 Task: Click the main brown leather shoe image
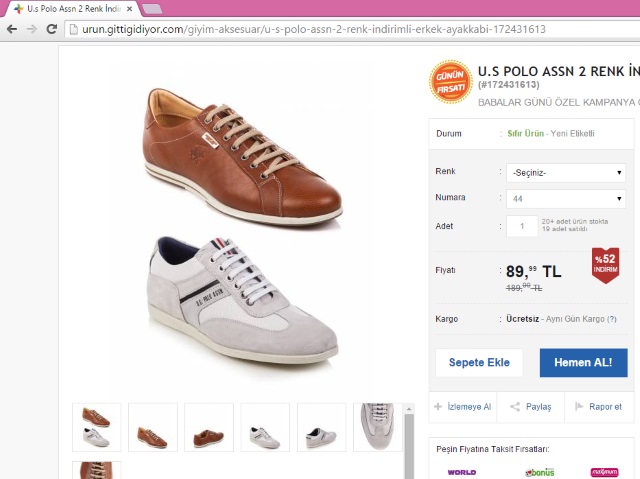click(243, 156)
